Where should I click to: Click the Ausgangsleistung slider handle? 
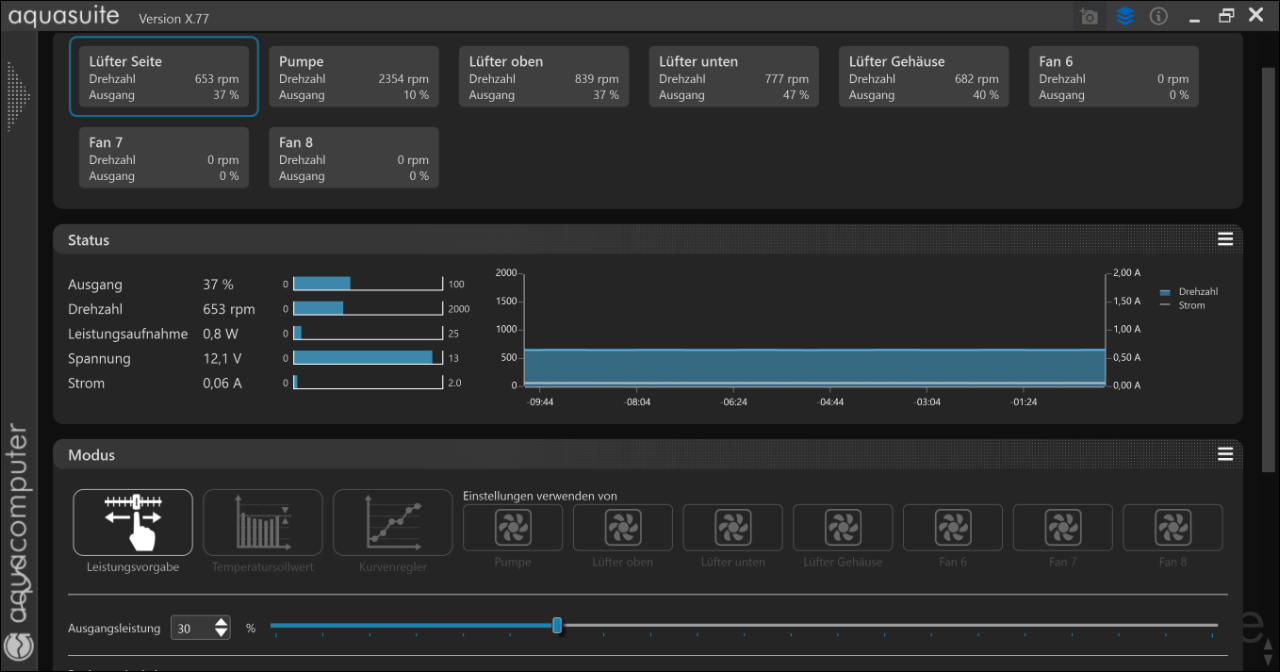click(557, 626)
